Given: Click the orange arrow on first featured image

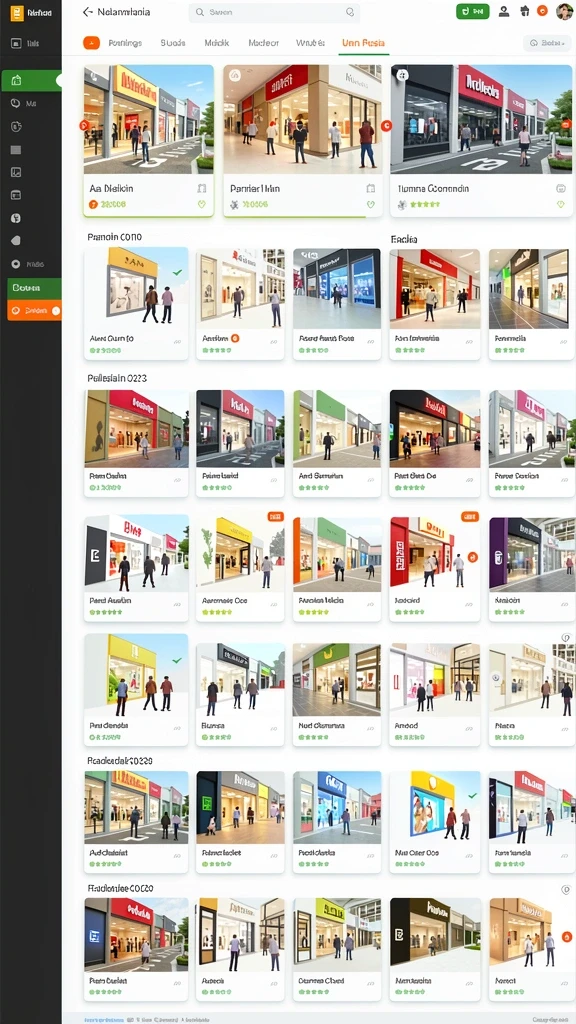Looking at the screenshot, I should (x=84, y=125).
